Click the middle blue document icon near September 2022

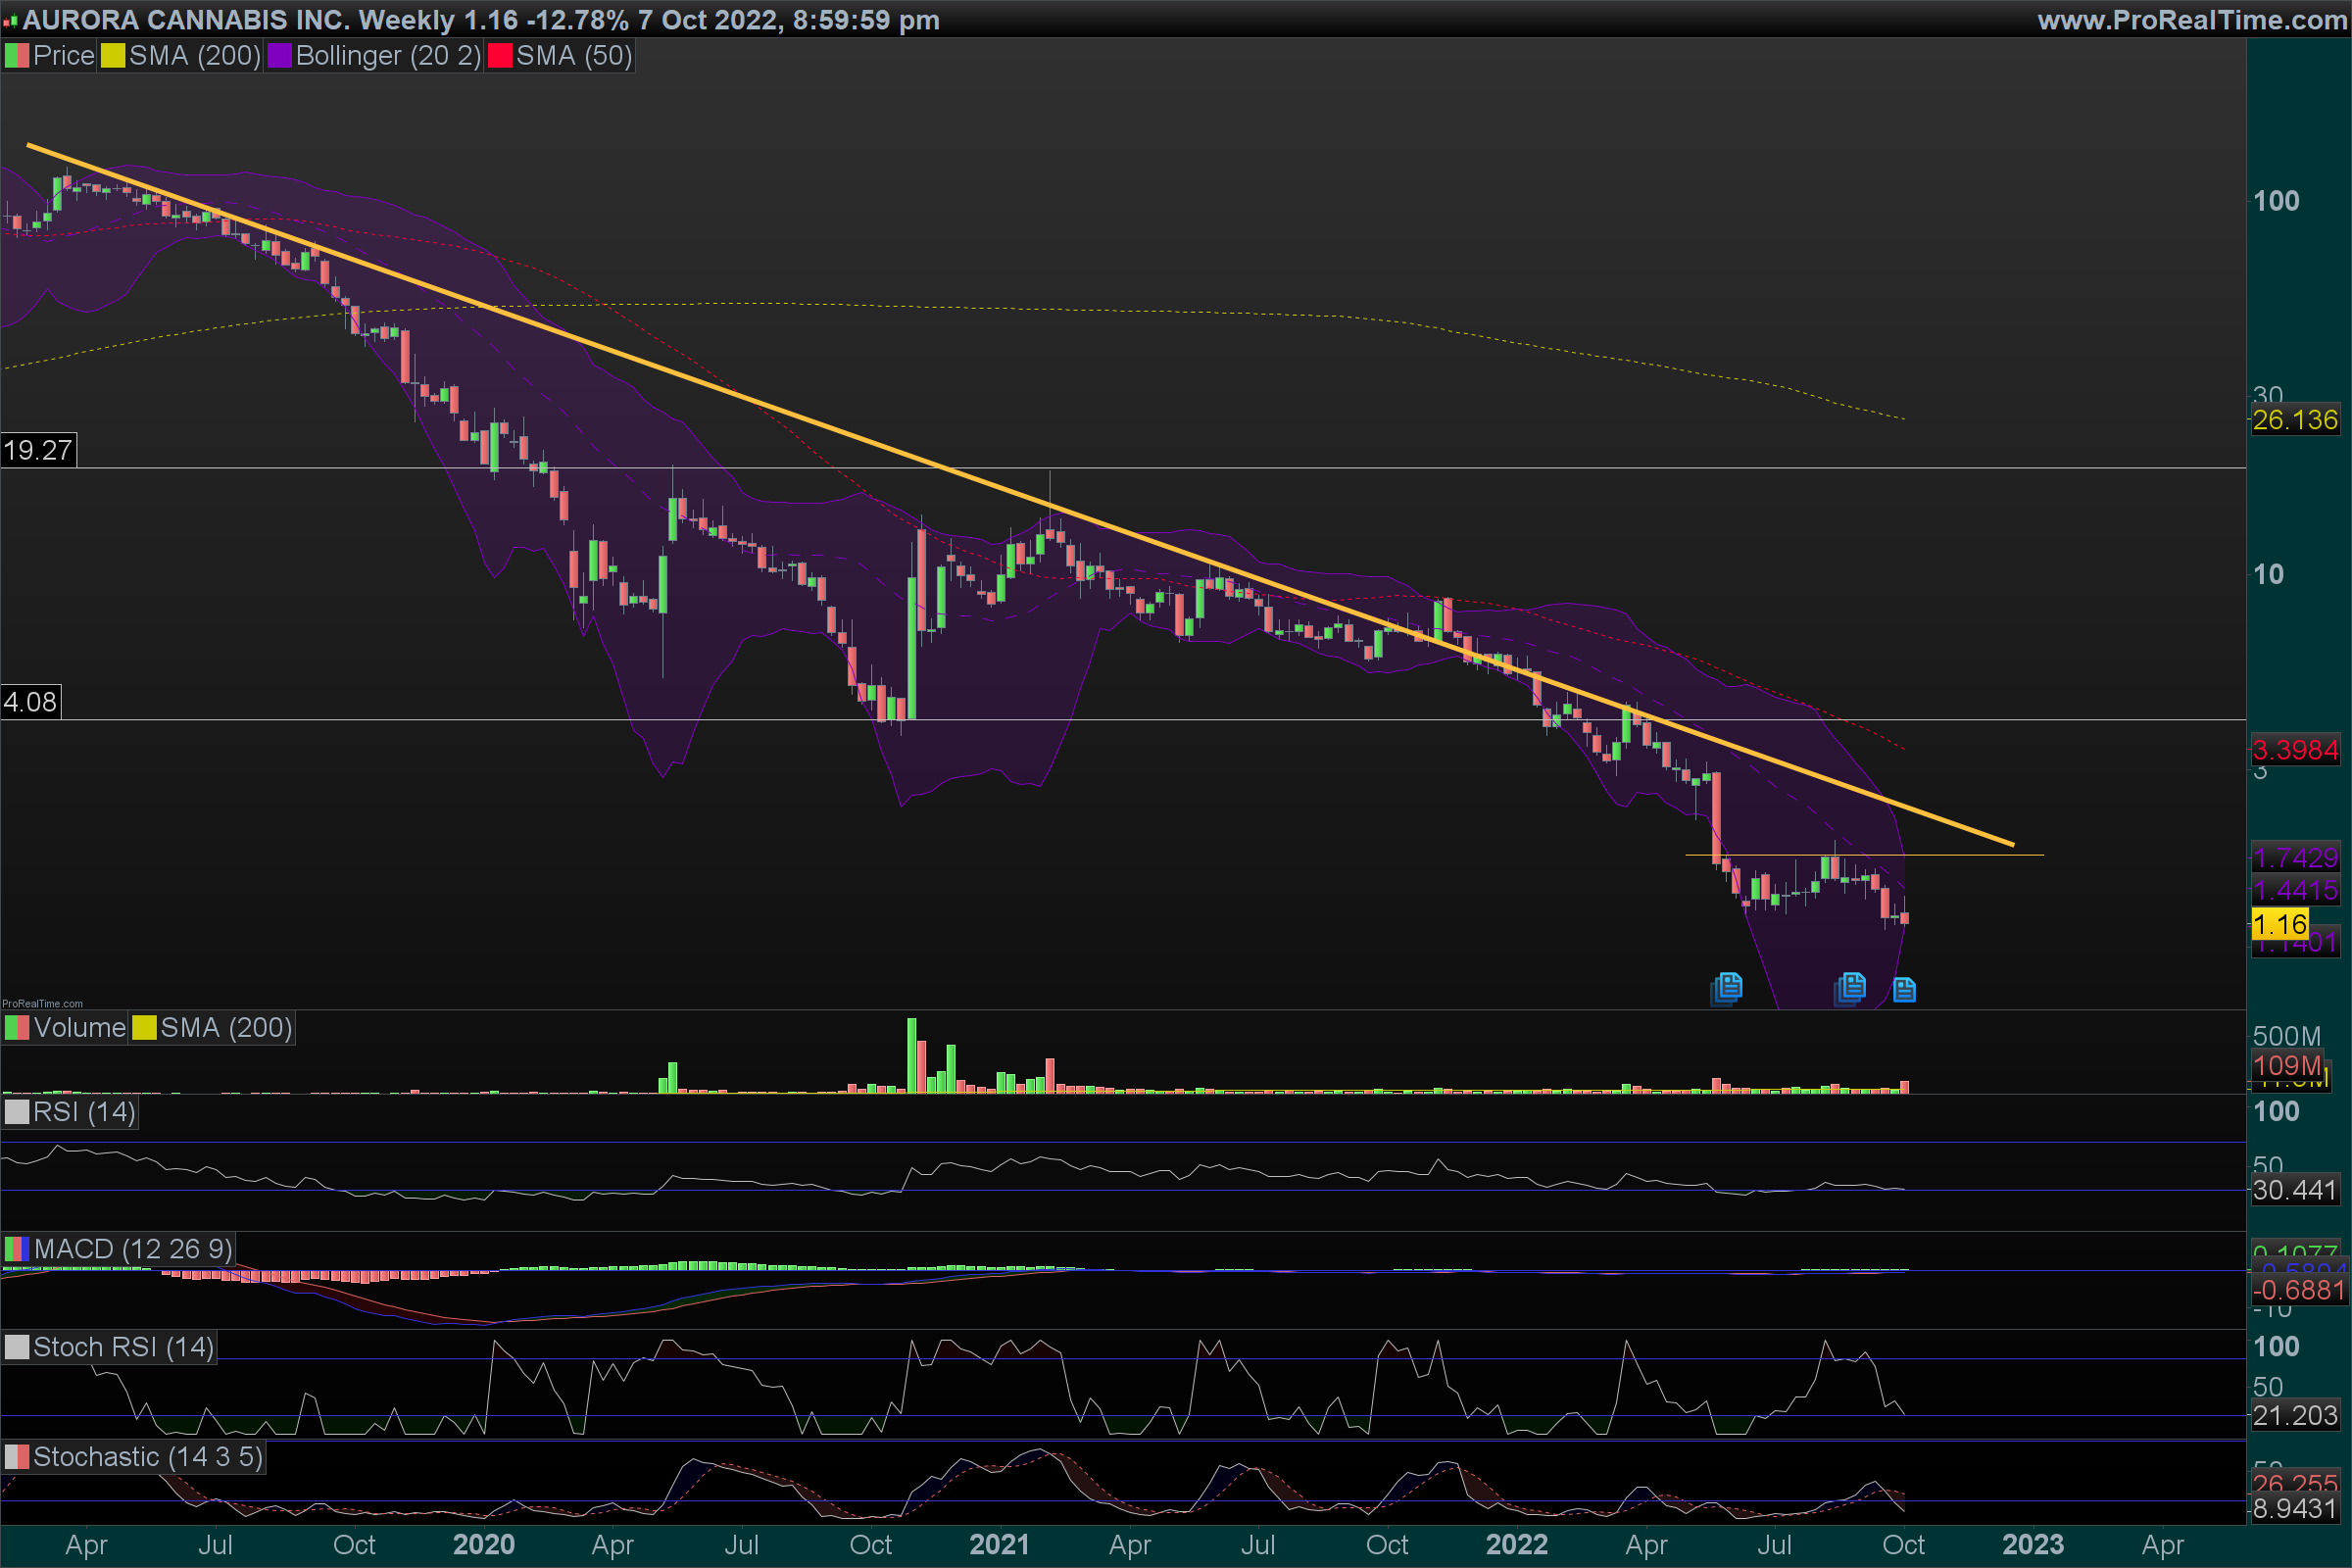pyautogui.click(x=1851, y=988)
